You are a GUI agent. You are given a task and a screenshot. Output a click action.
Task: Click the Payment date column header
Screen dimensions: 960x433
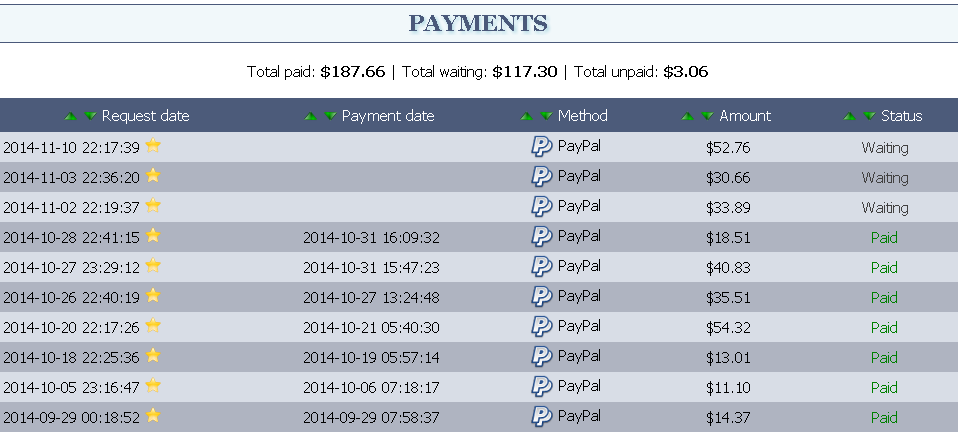[388, 116]
